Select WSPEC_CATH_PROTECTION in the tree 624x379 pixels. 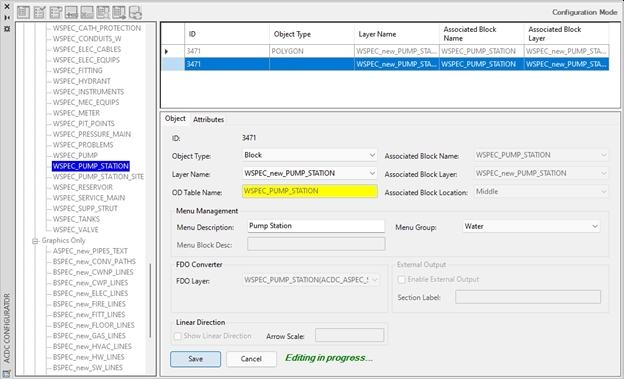(97, 28)
